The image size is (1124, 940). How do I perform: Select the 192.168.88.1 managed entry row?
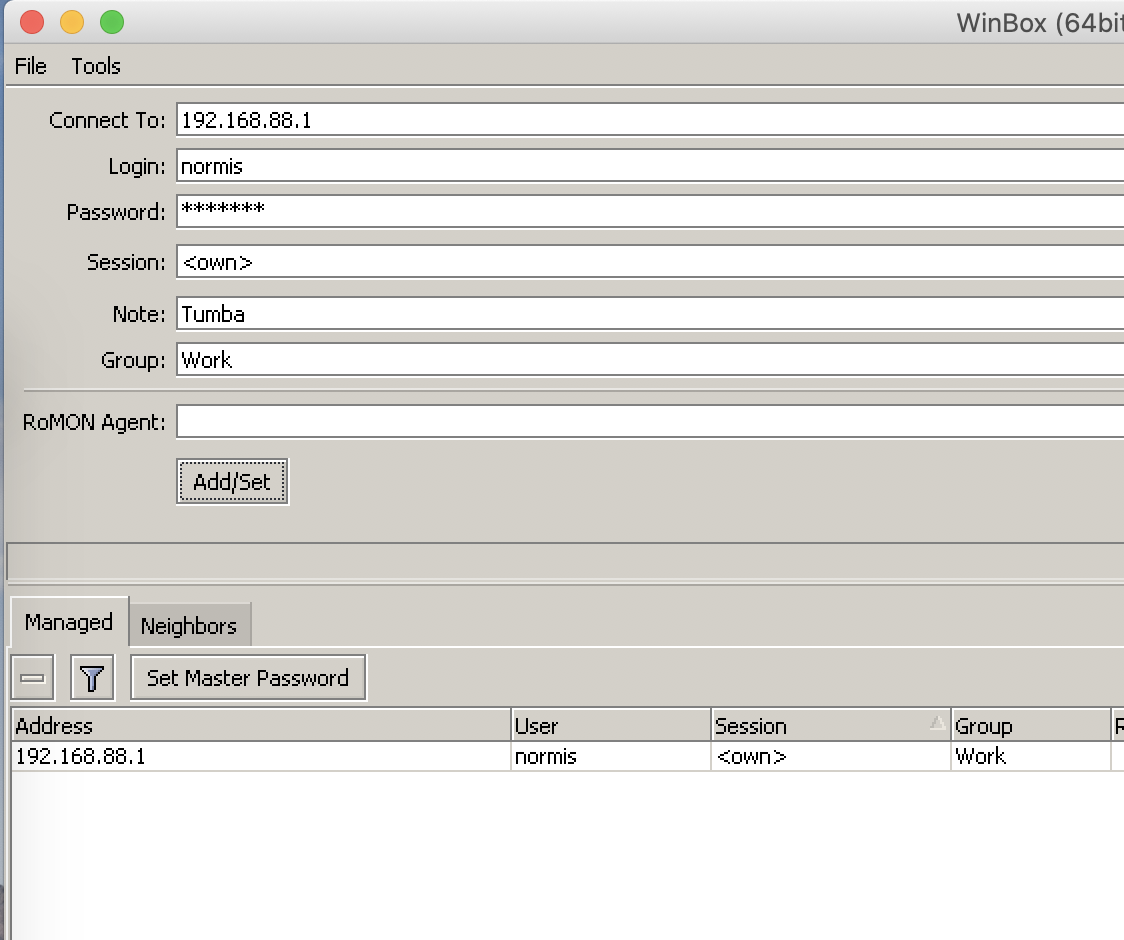pyautogui.click(x=250, y=757)
